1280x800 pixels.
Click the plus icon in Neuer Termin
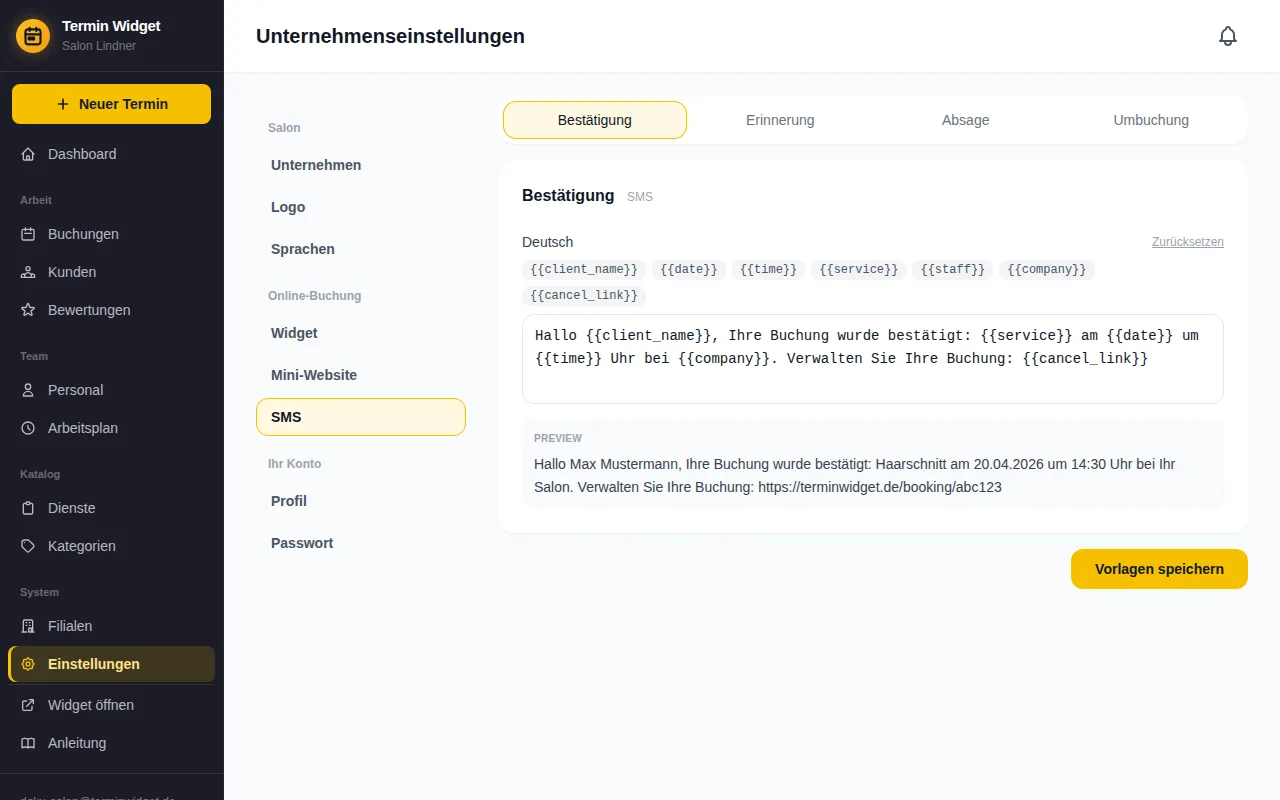coord(63,104)
